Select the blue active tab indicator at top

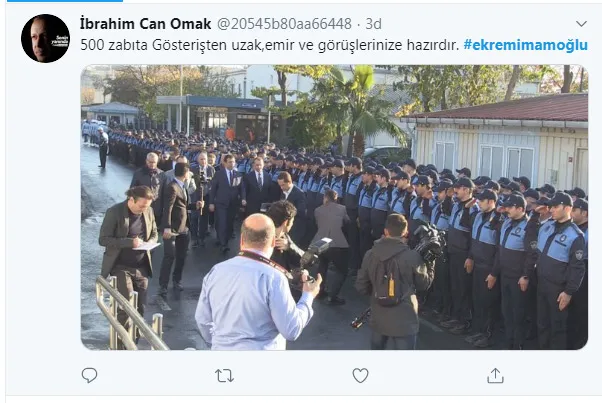tap(64, 1)
